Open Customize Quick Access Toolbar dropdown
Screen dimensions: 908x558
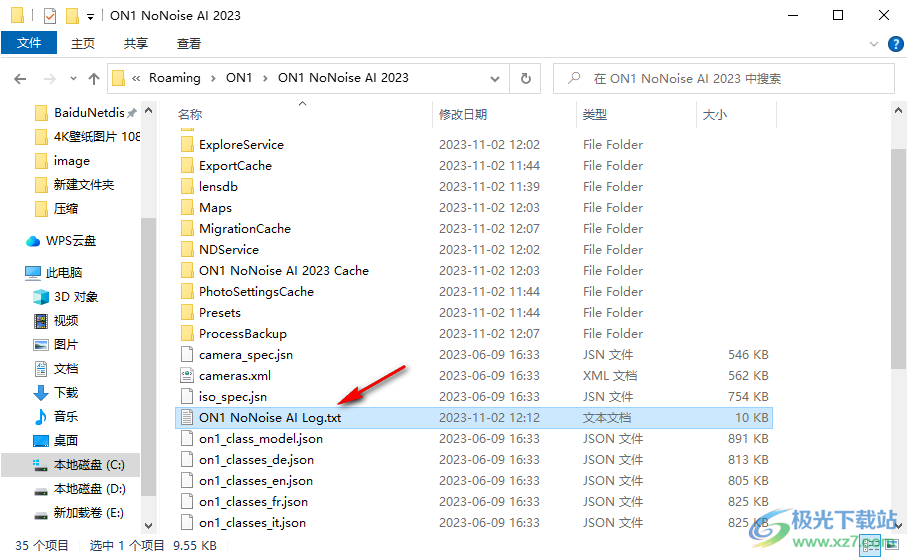pos(90,16)
